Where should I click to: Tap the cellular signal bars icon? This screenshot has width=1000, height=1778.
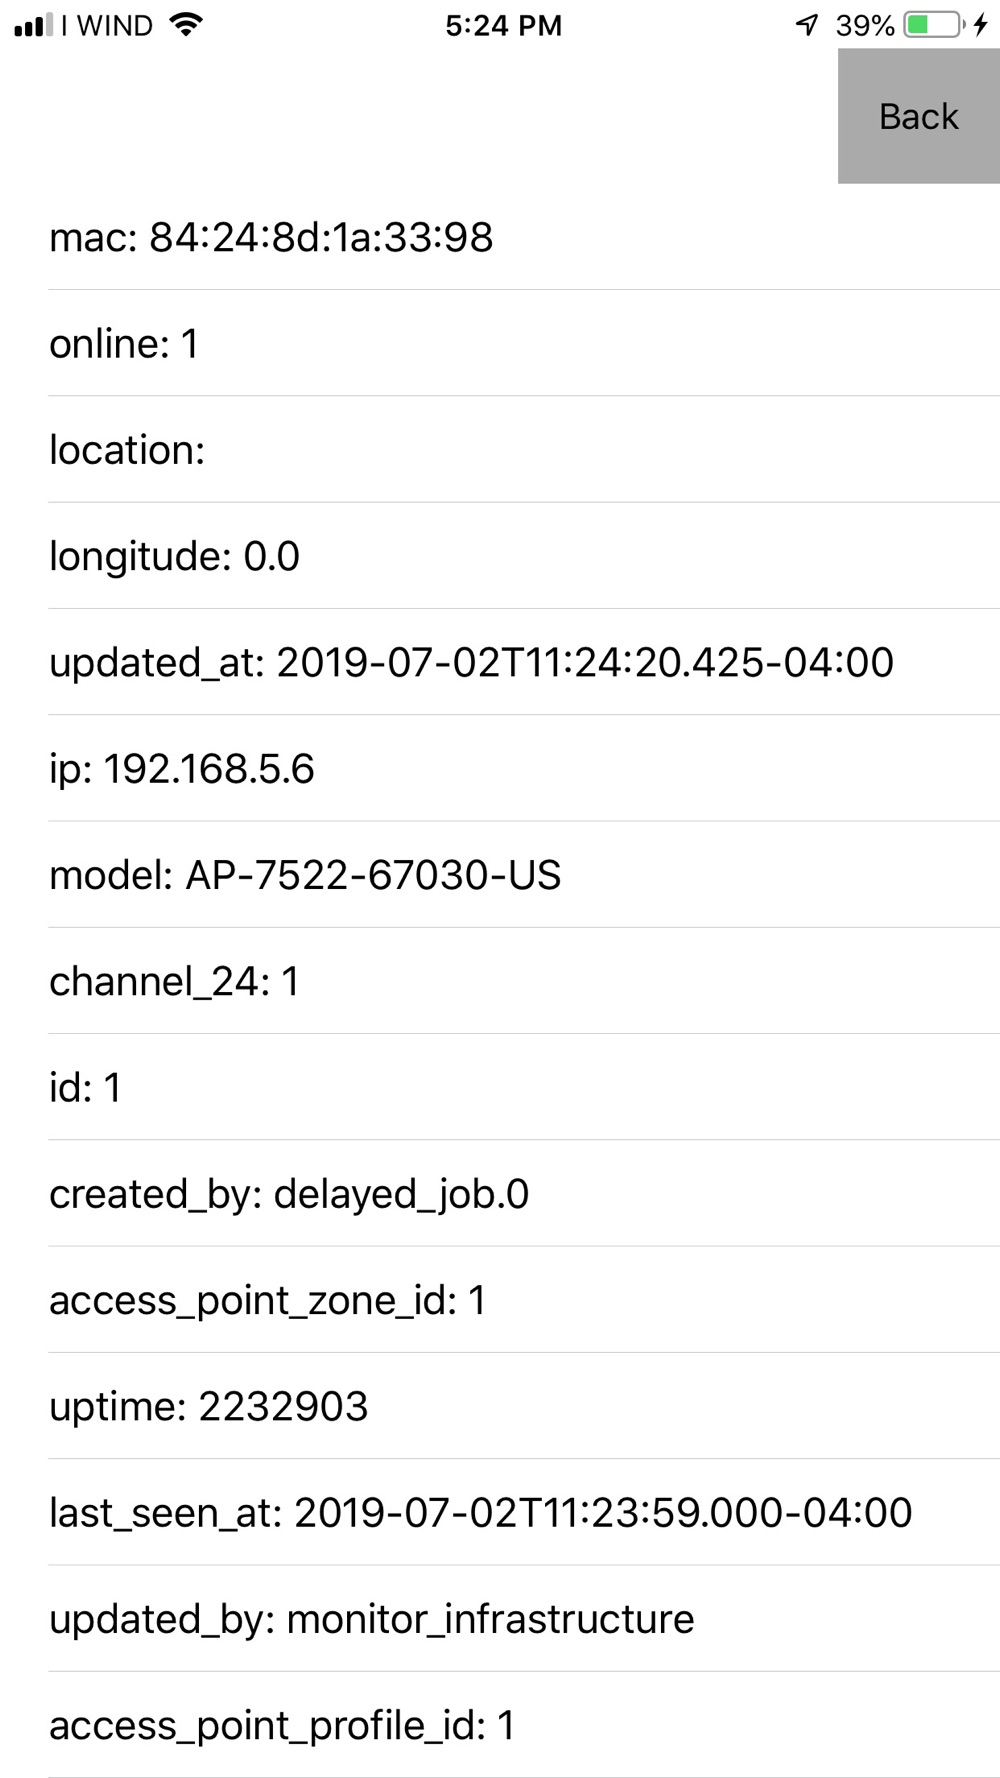pos(34,26)
